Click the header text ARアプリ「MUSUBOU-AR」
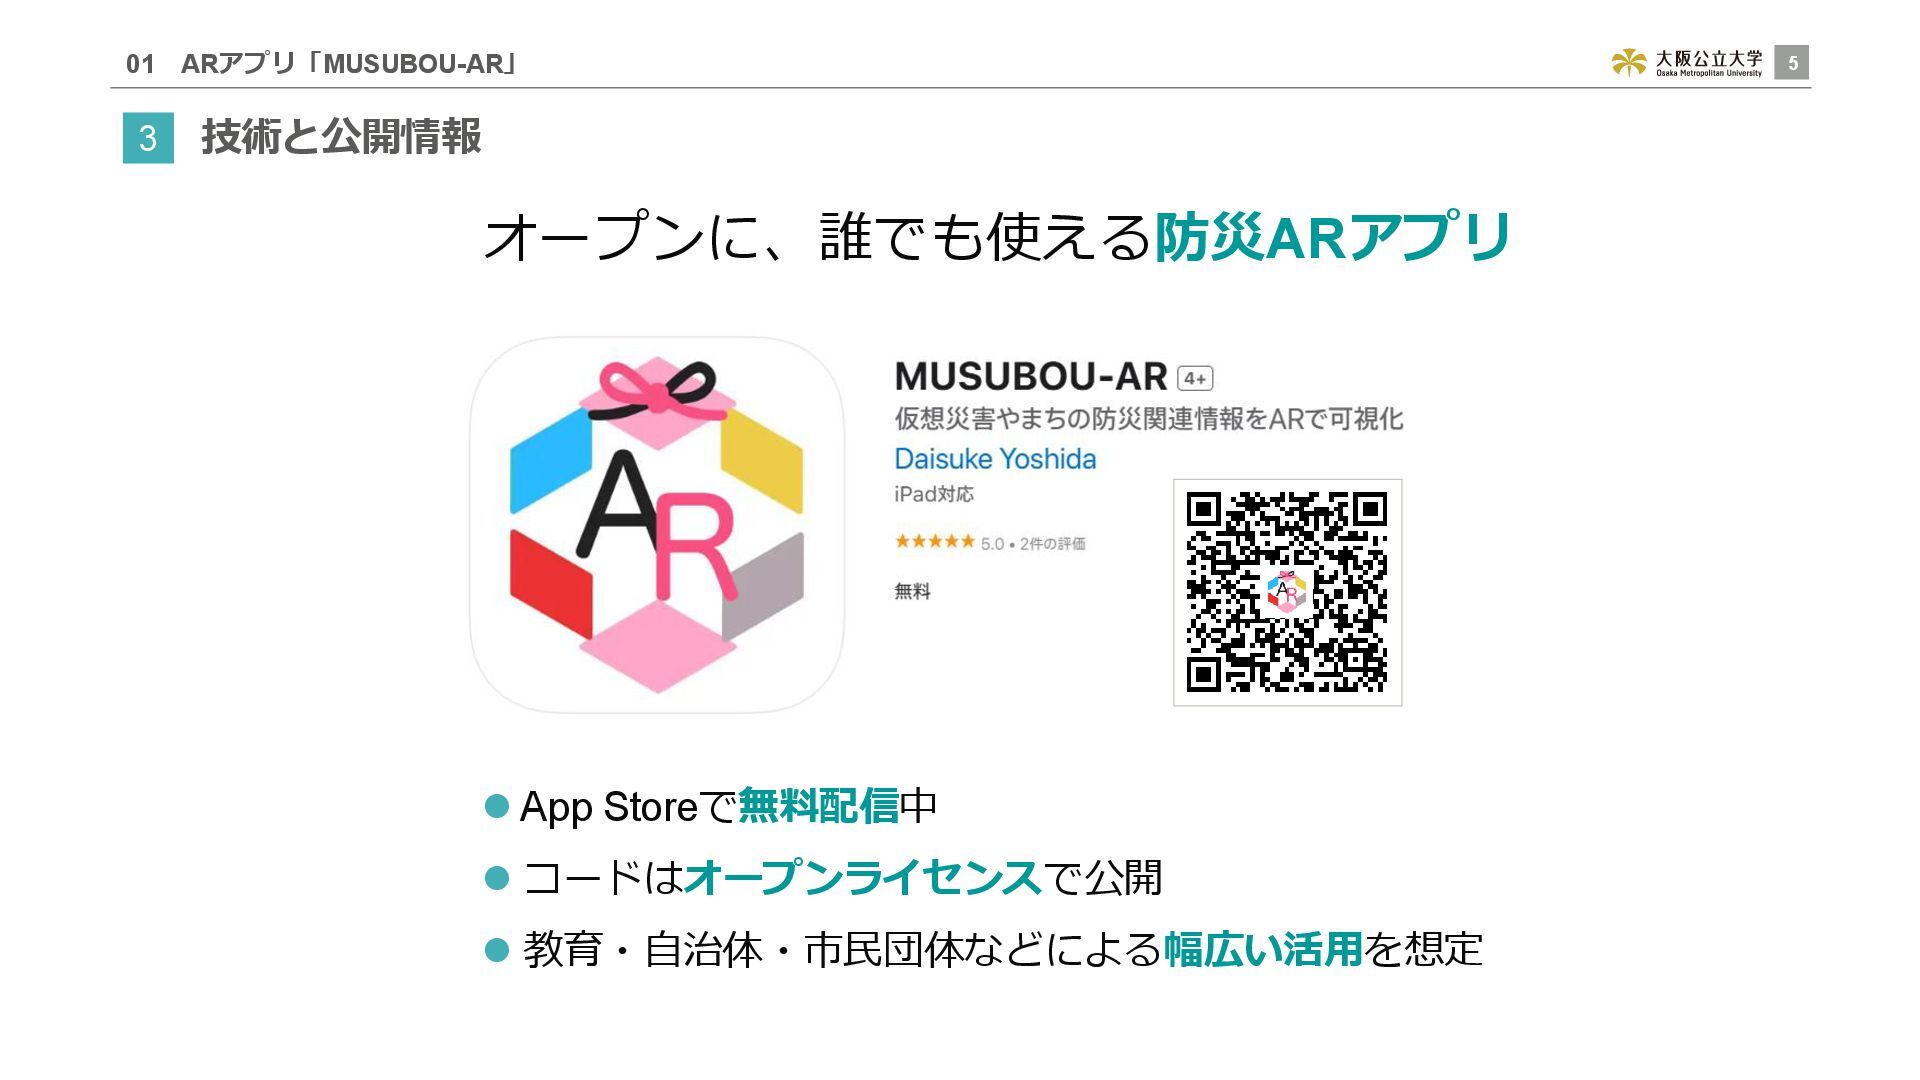 coord(349,64)
